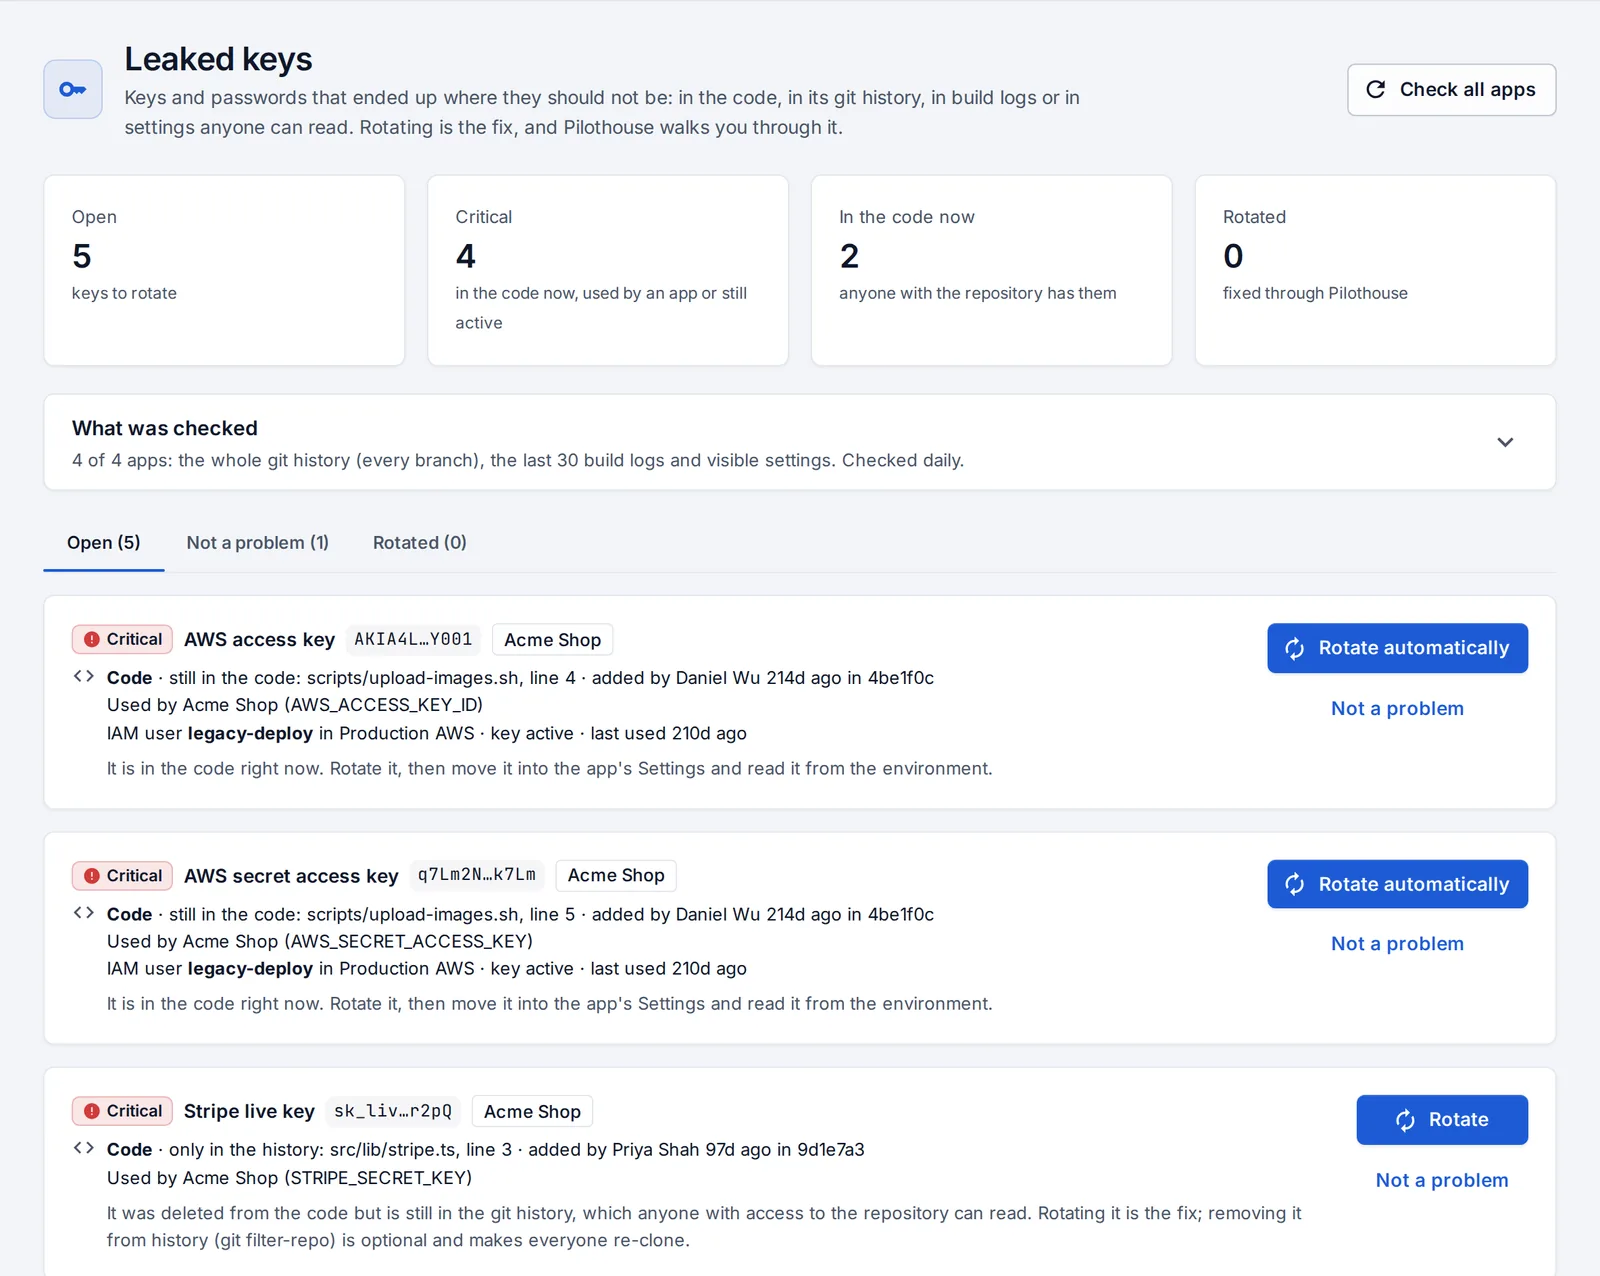1600x1276 pixels.
Task: Click the Critical alert badge on AWS access key
Action: click(122, 639)
